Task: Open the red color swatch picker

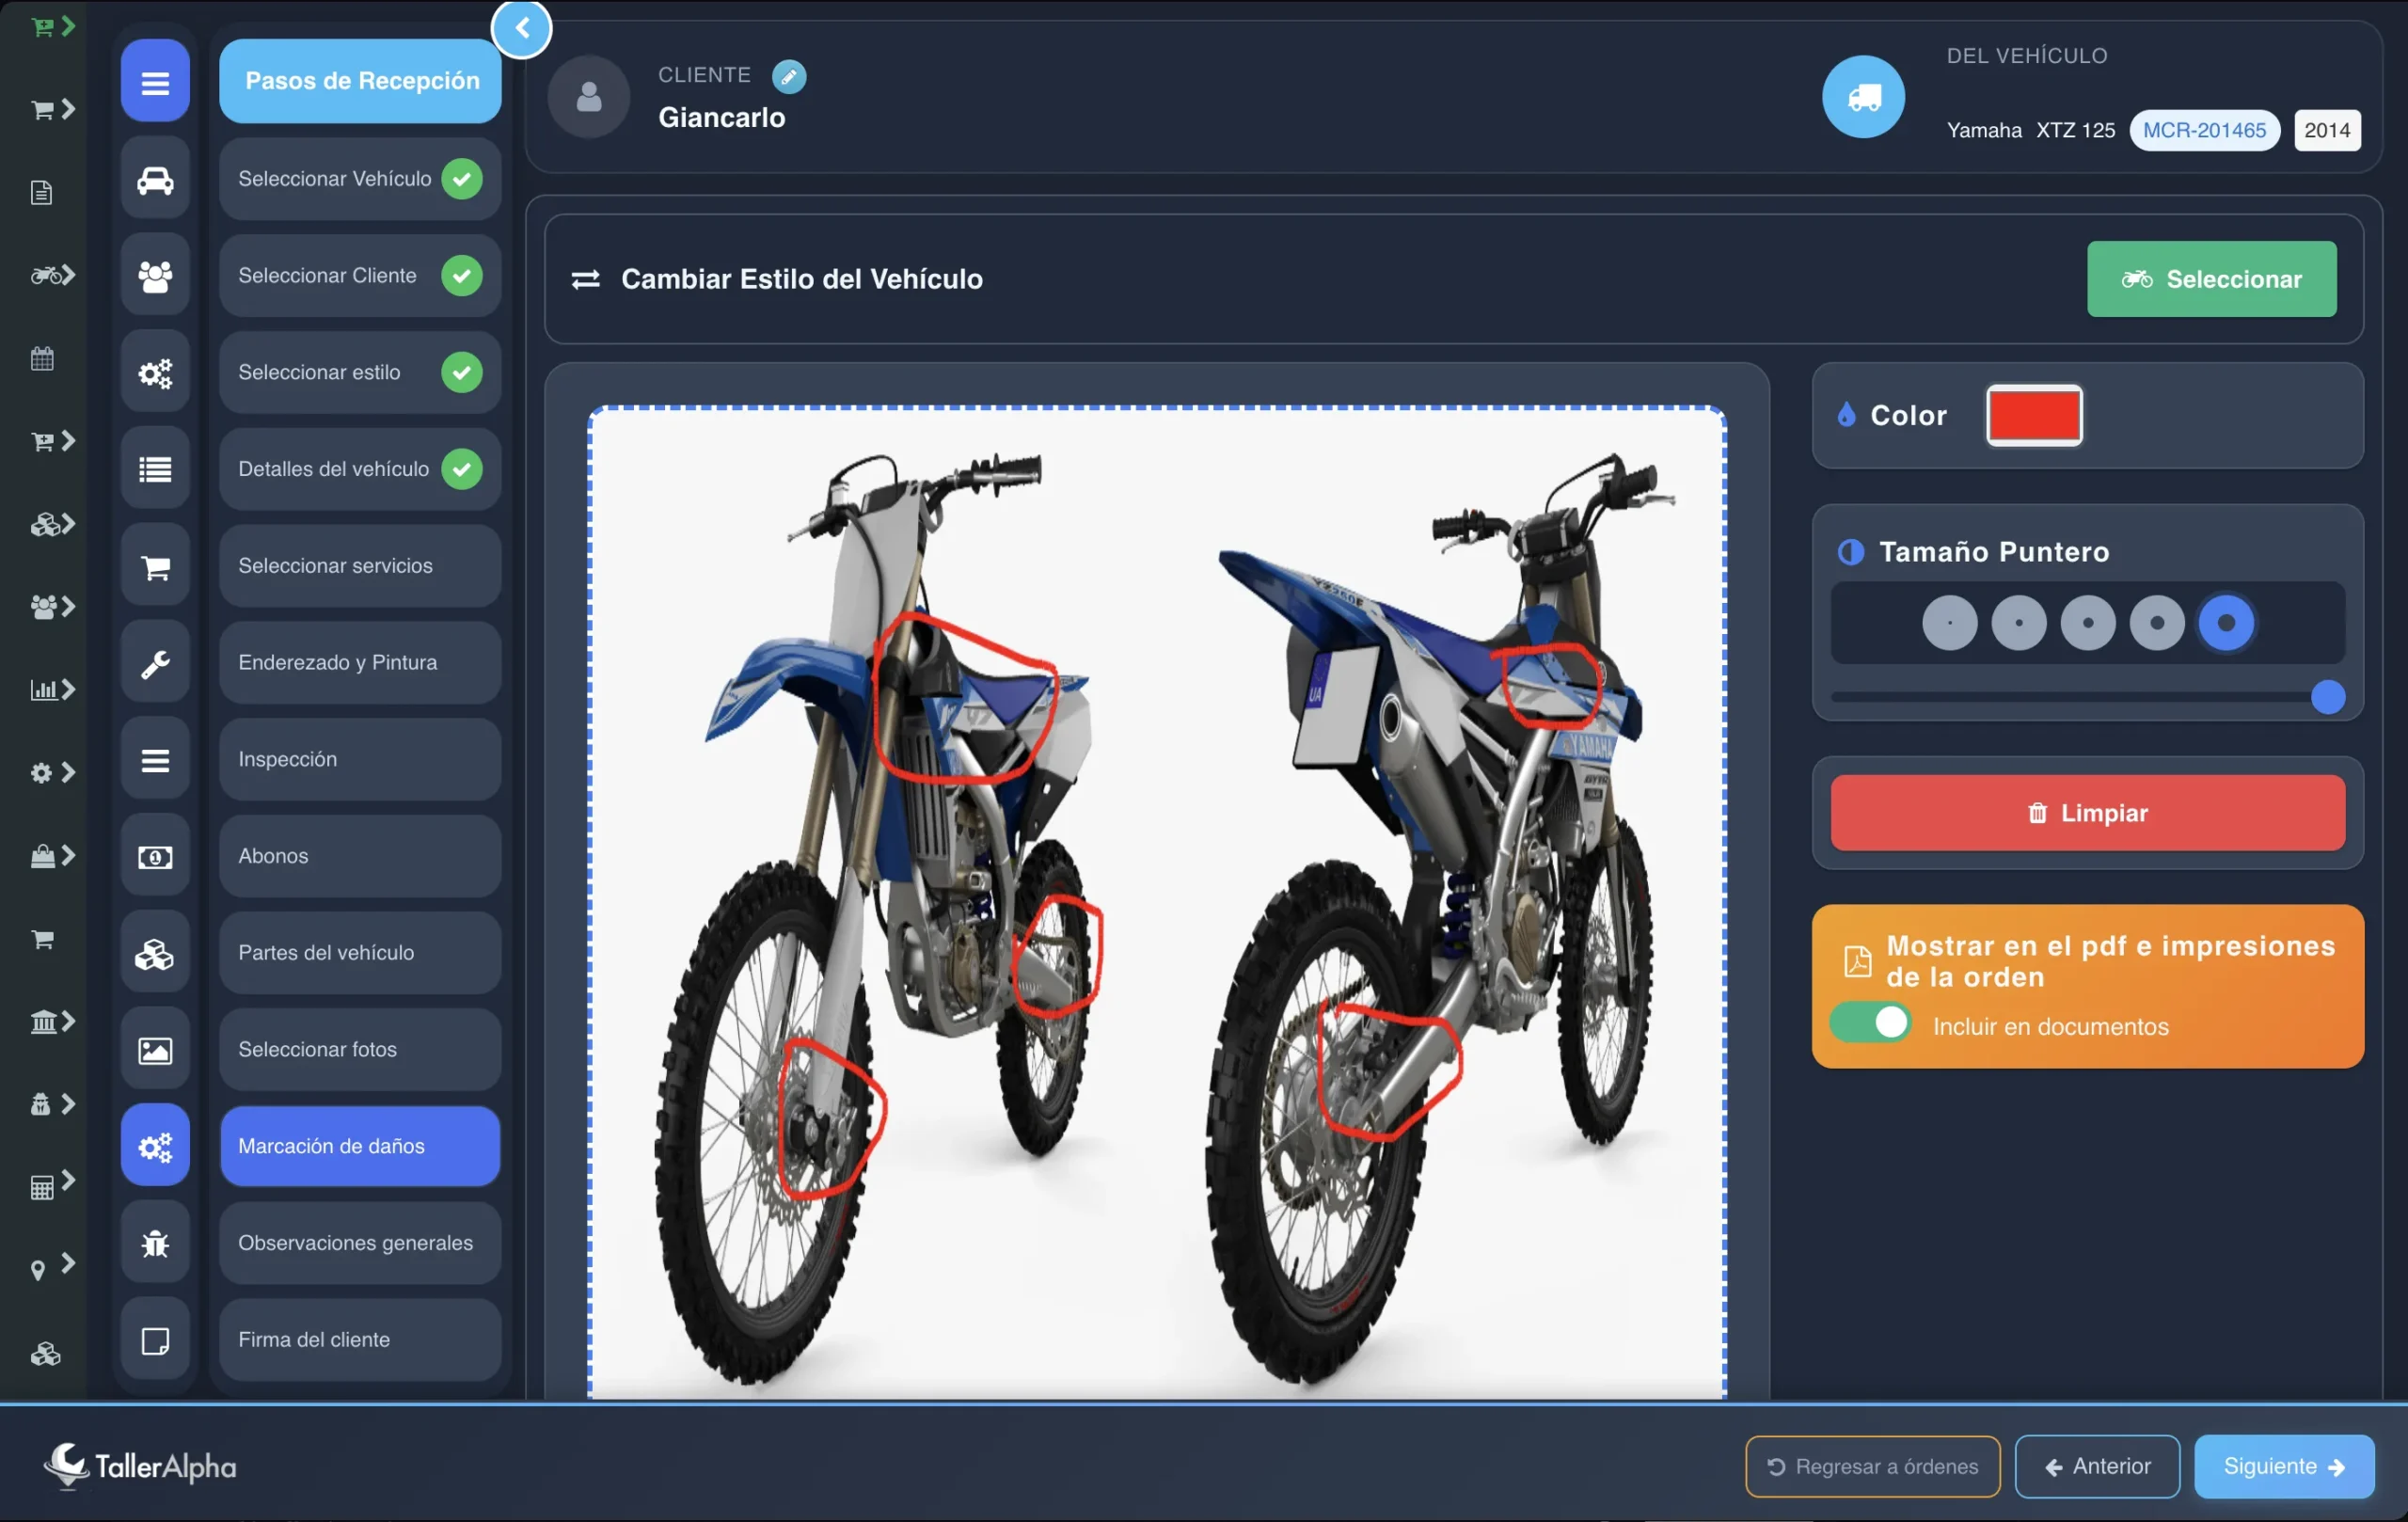Action: [2034, 415]
